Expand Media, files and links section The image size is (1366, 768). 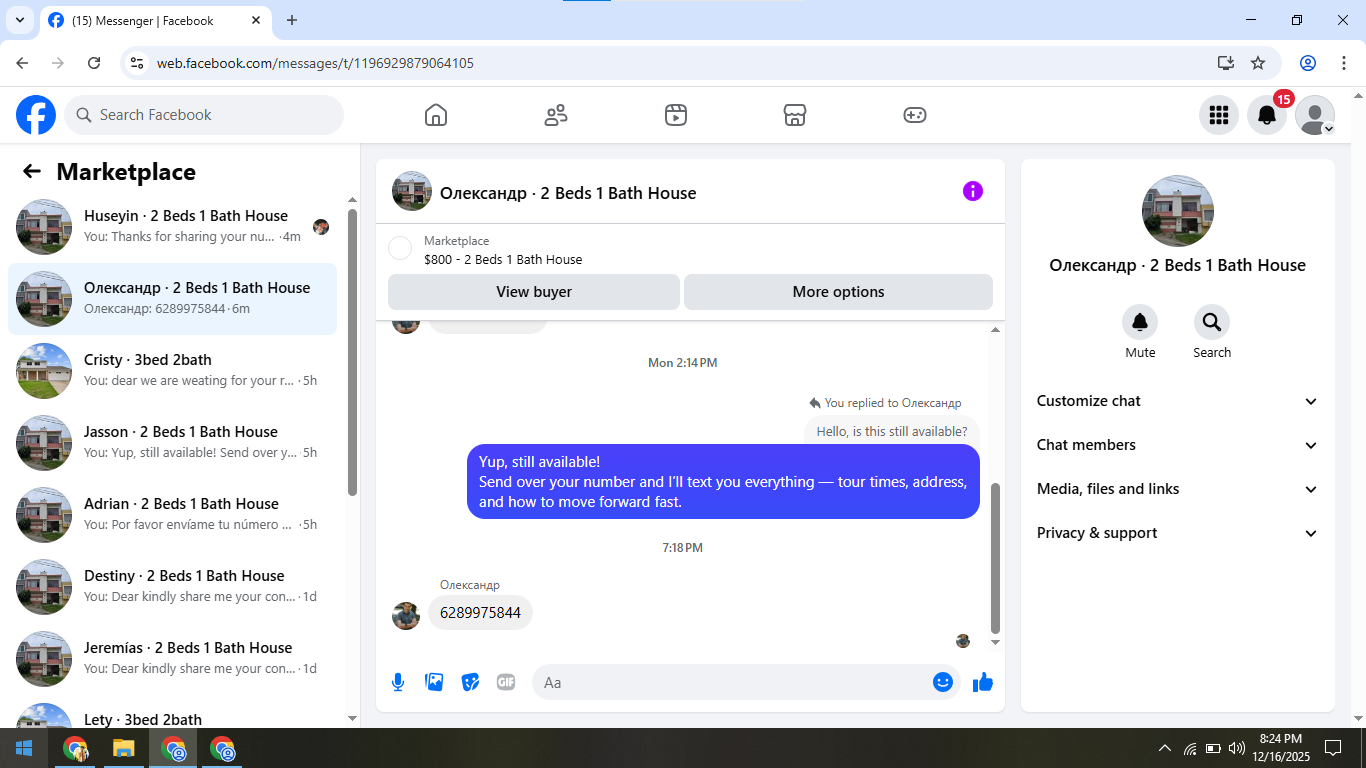1178,489
